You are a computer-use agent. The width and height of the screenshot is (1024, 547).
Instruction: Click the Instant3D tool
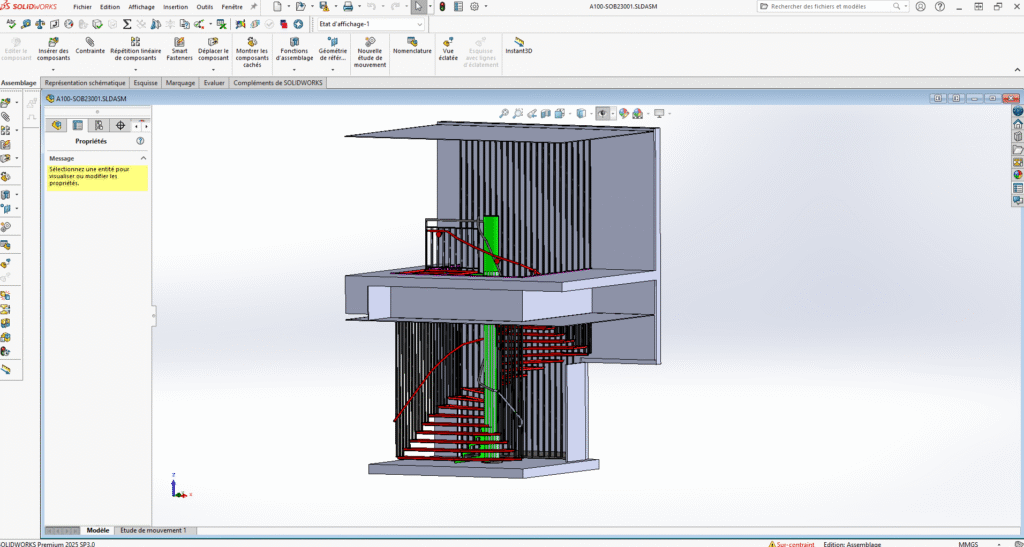click(x=519, y=42)
